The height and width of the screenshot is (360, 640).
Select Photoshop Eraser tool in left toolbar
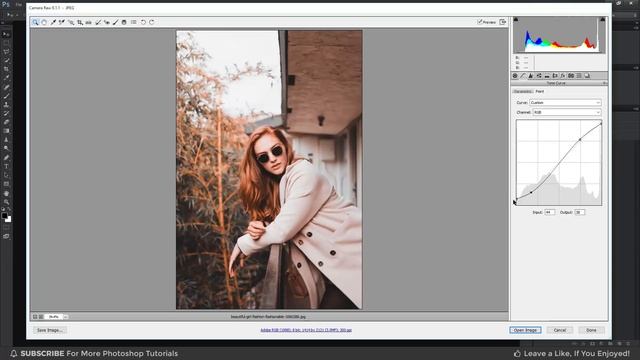click(x=6, y=122)
